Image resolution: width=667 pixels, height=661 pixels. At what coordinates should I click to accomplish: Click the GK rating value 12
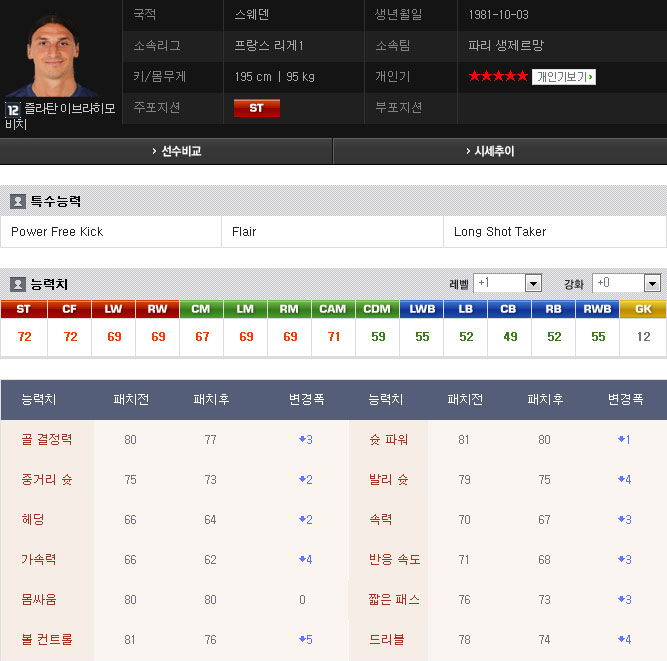click(644, 337)
